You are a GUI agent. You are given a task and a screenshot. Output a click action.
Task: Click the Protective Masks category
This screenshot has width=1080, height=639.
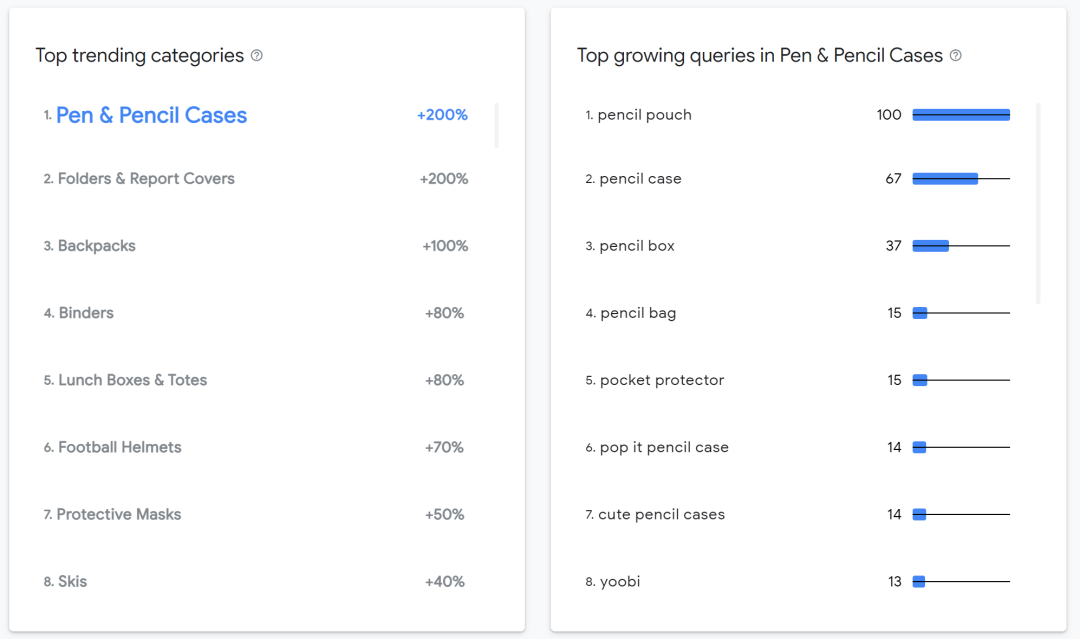[x=119, y=514]
